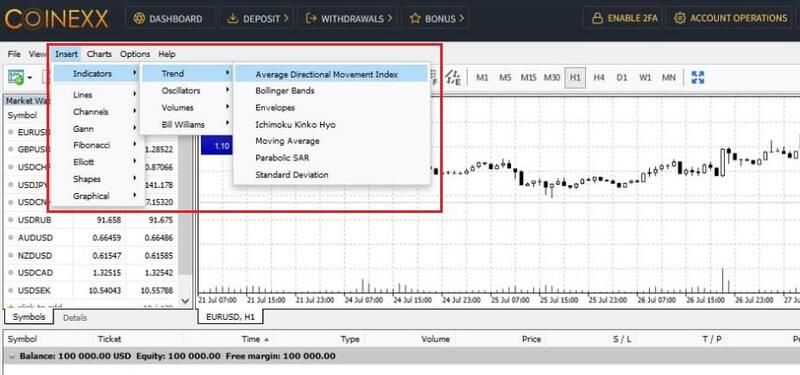Open the Insert menu

click(66, 54)
